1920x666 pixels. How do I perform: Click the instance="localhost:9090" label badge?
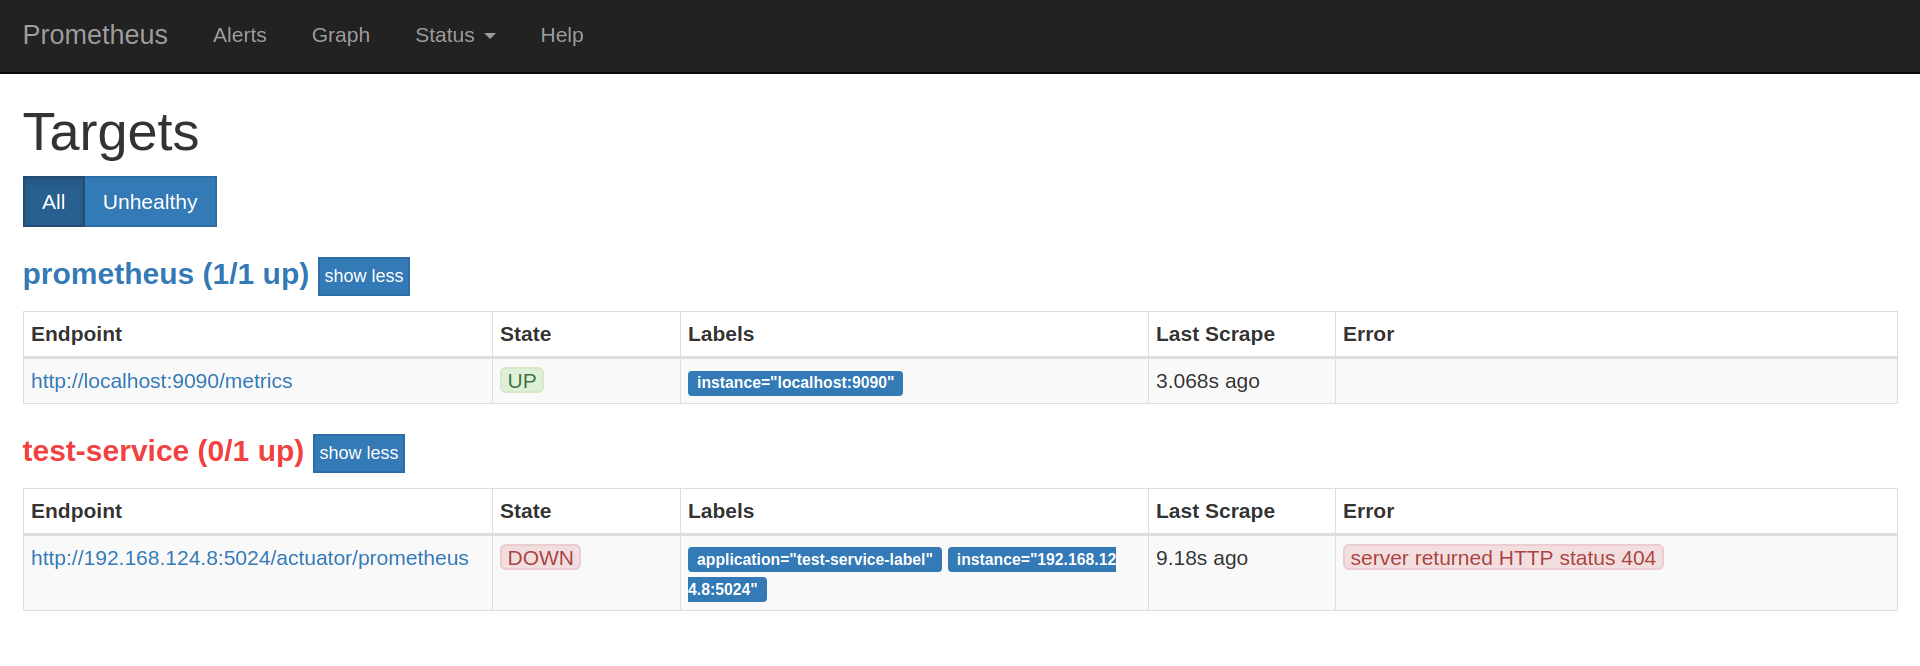795,383
